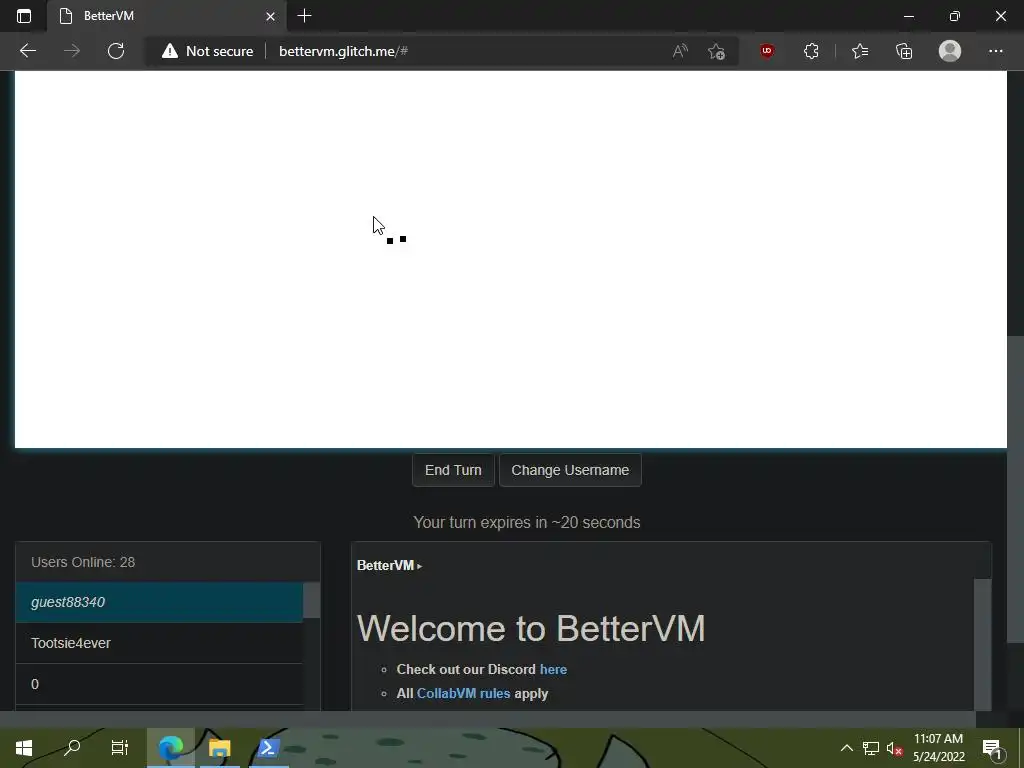Click the page vertical scrollbar thumb
Image resolution: width=1024 pixels, height=768 pixels.
click(1015, 490)
